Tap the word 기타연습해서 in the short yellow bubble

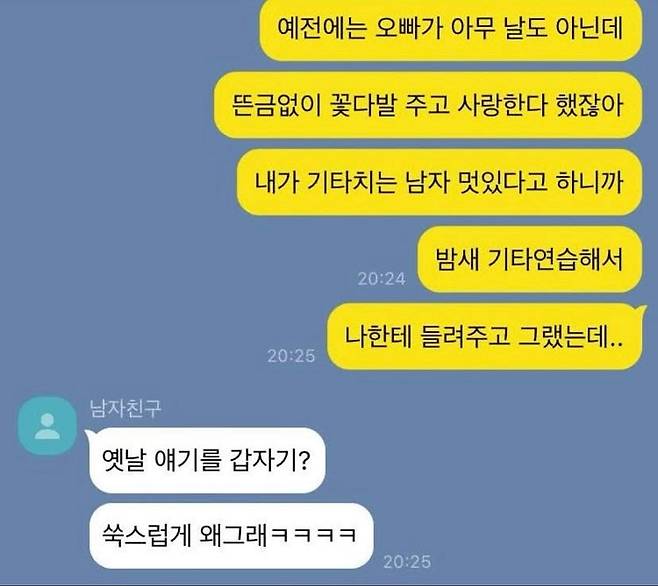[x=556, y=259]
